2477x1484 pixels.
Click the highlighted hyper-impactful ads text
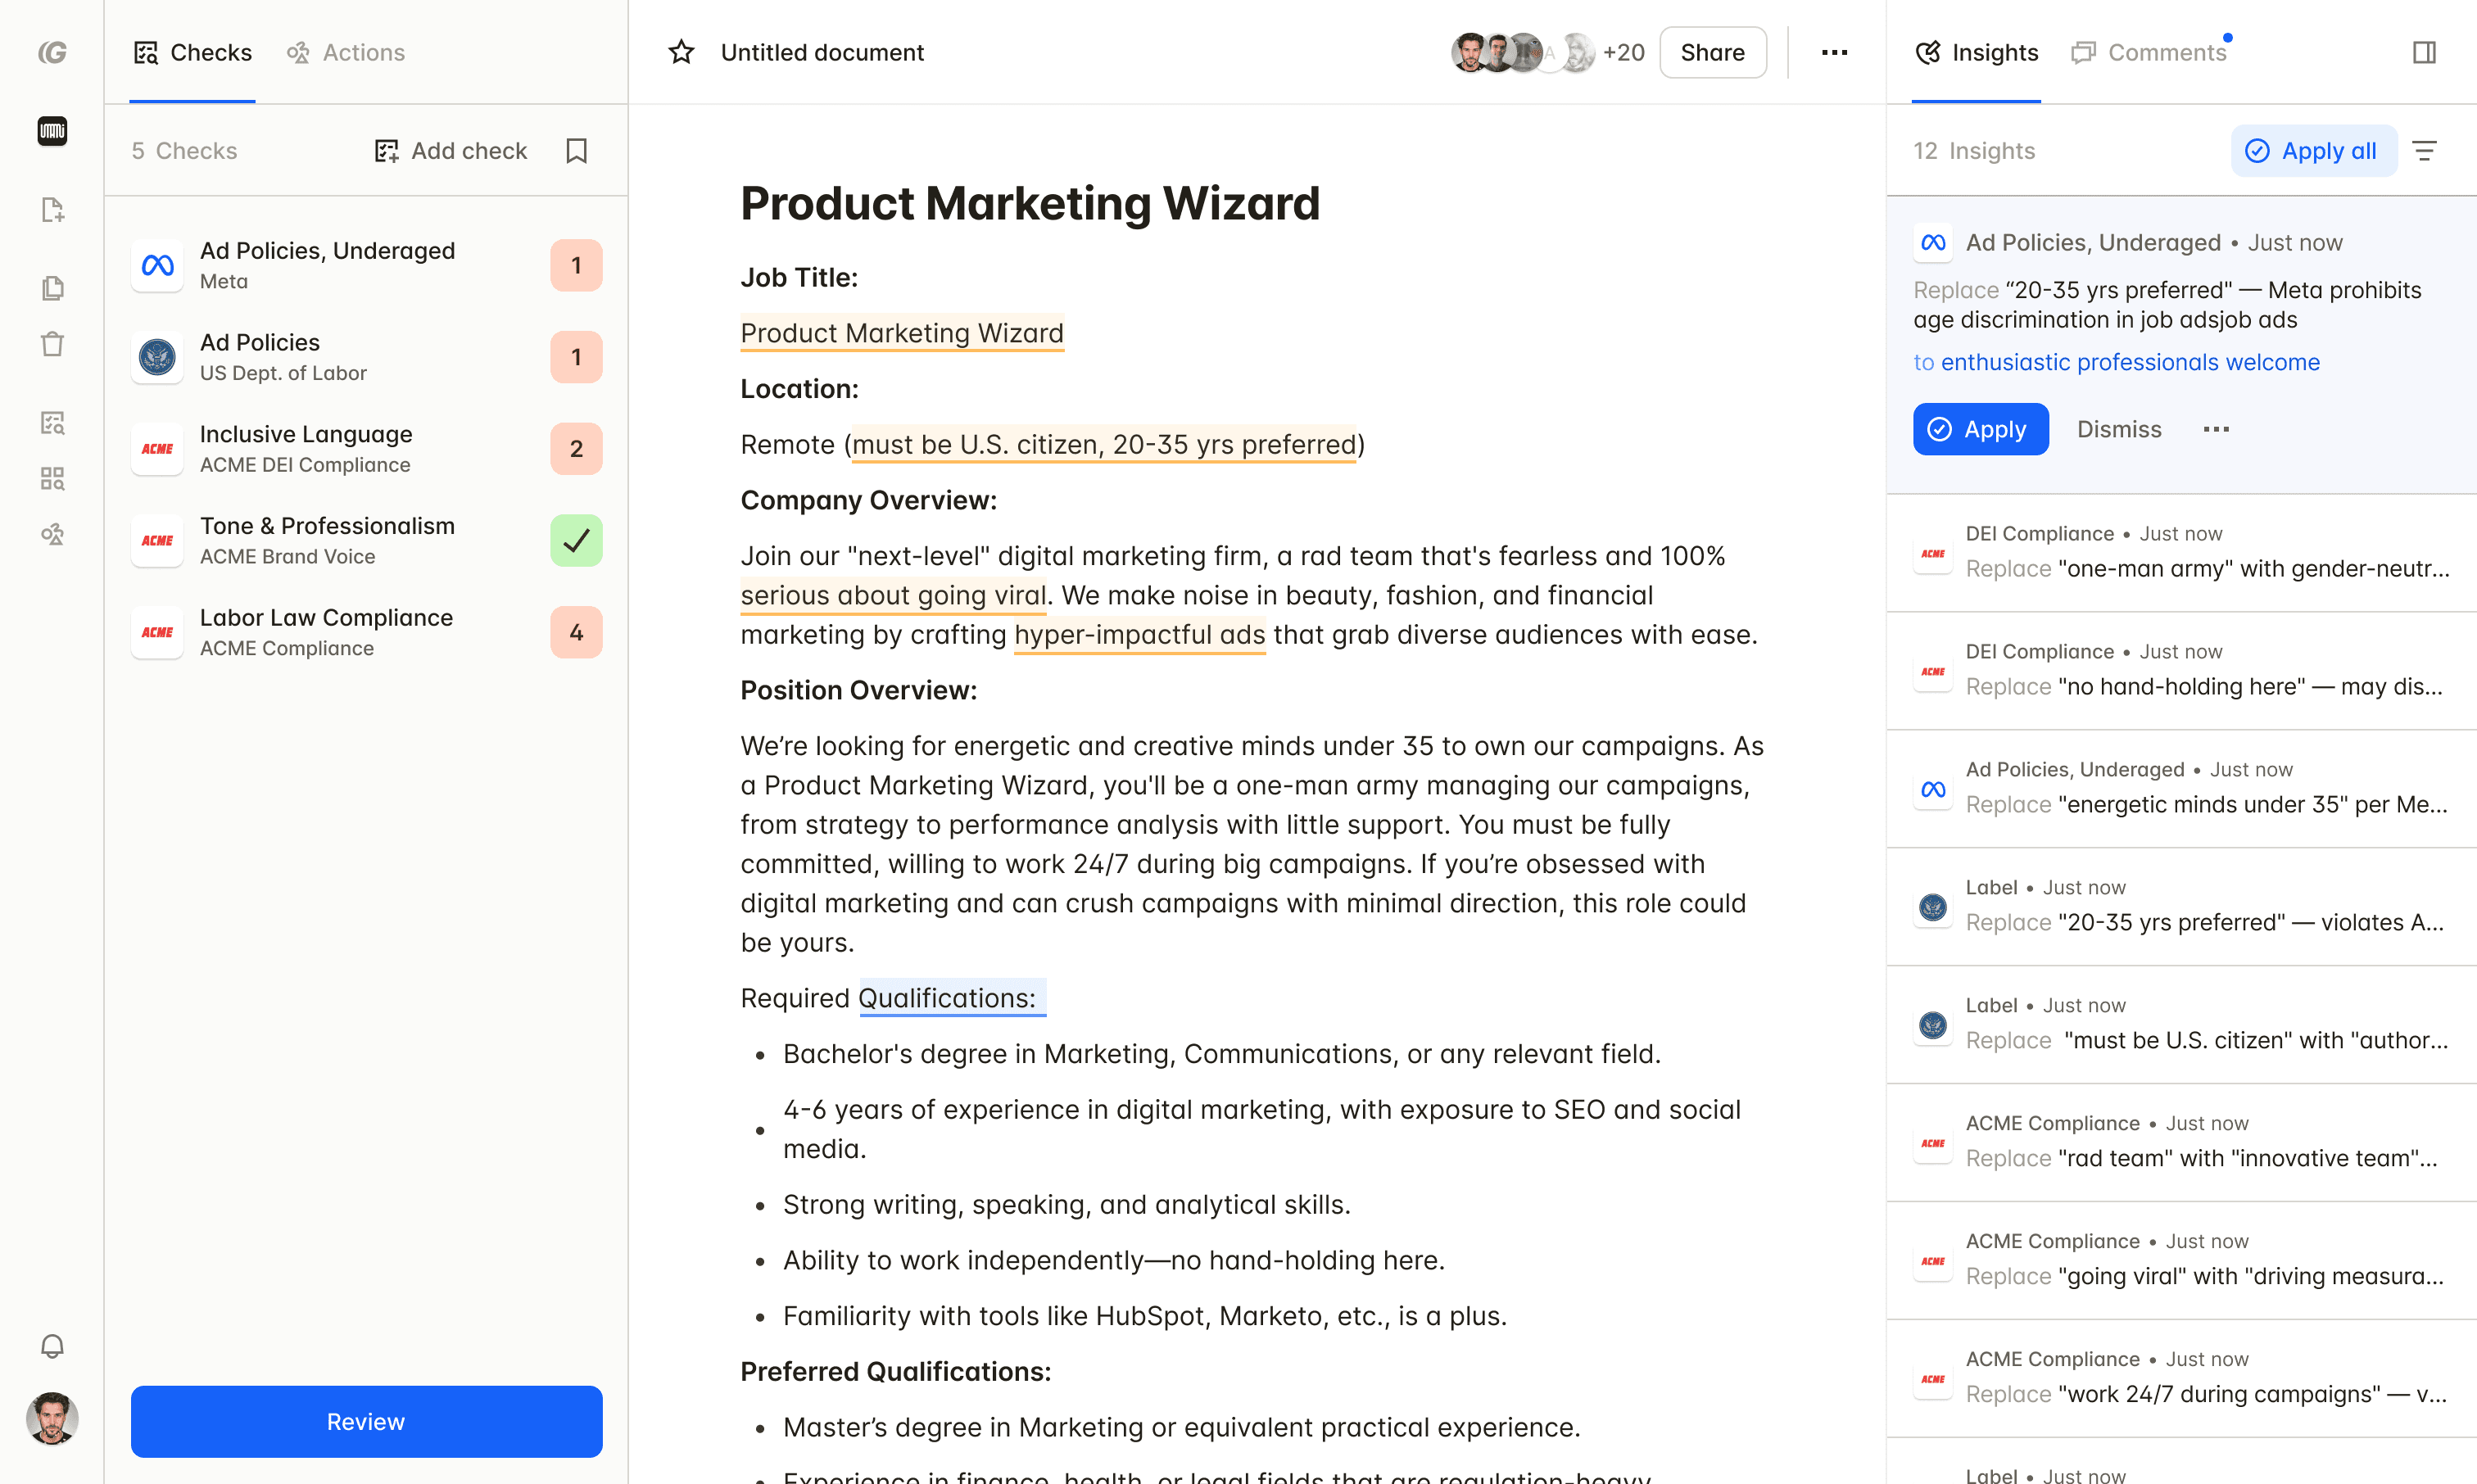click(x=1139, y=635)
